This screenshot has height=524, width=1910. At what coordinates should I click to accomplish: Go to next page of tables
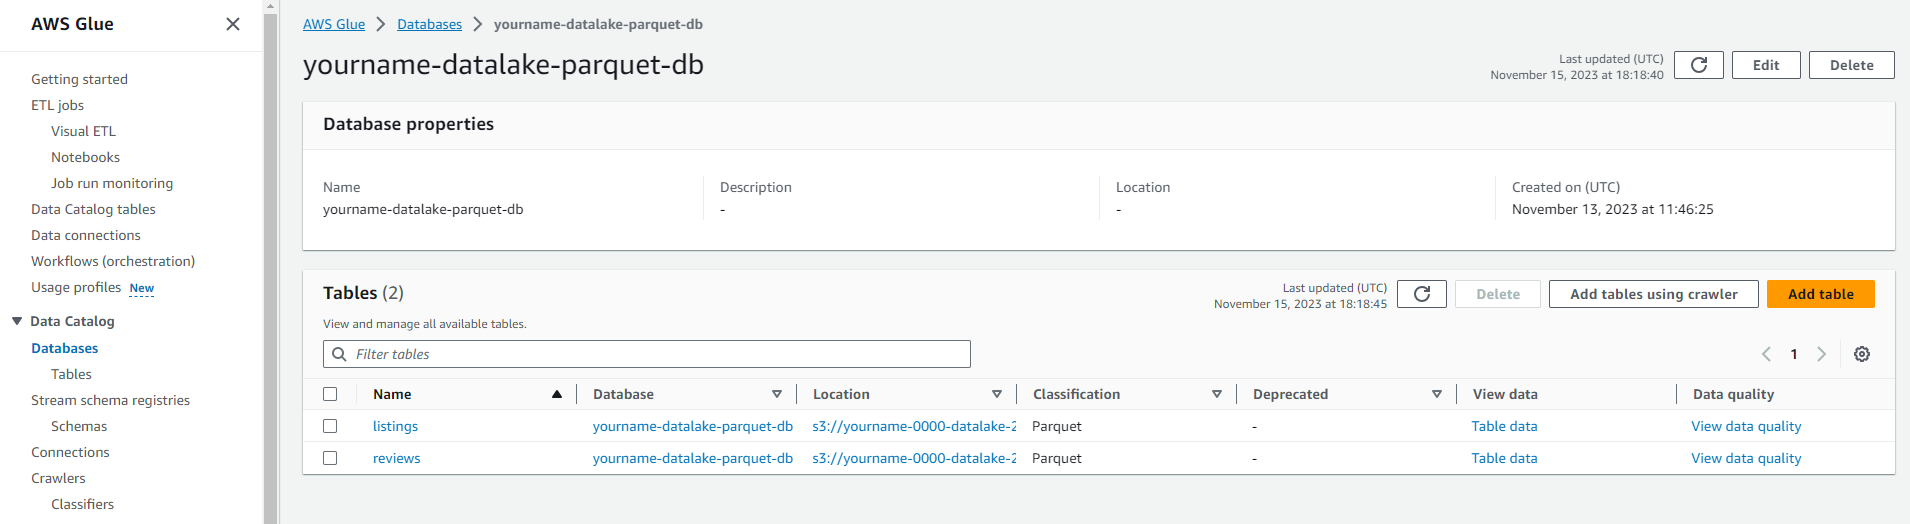point(1822,354)
